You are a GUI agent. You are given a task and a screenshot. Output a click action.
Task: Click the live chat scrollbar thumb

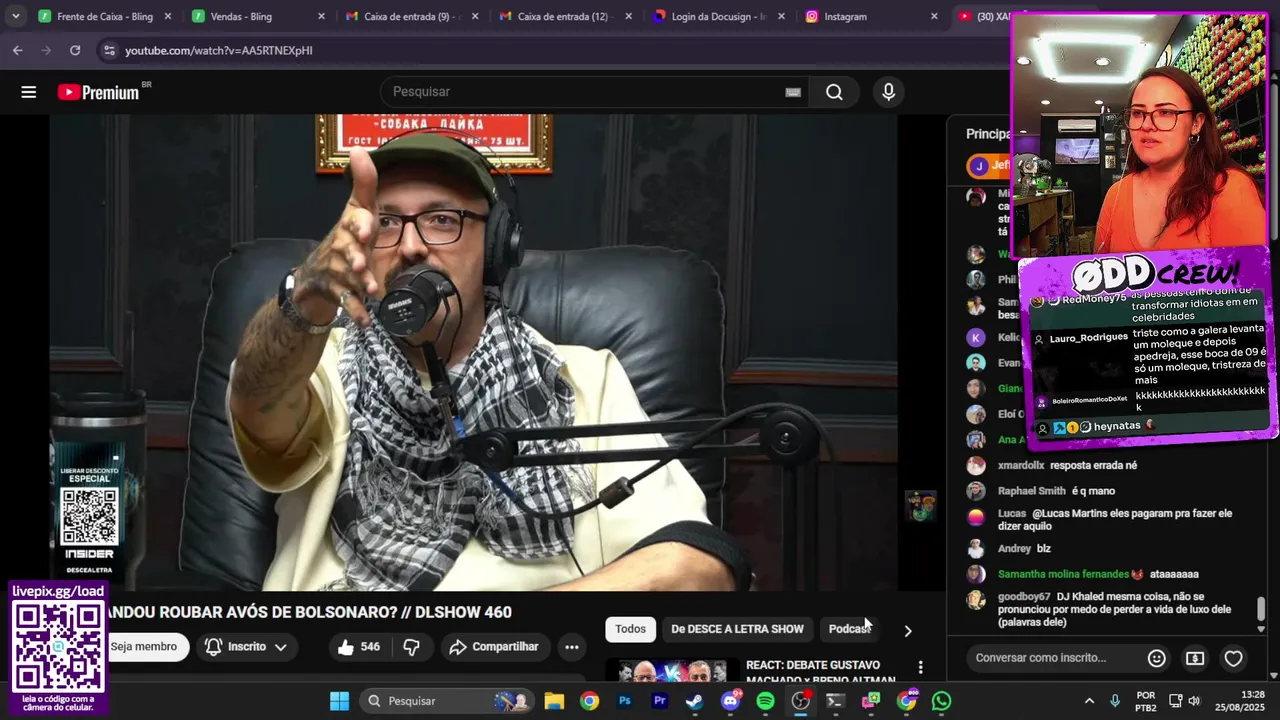pos(1261,608)
